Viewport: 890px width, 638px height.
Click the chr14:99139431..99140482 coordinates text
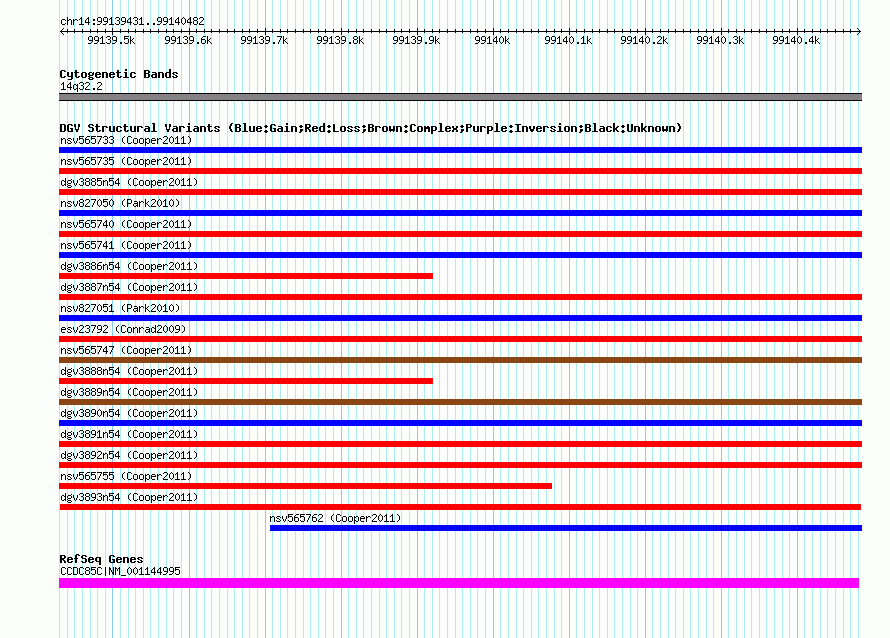click(x=132, y=21)
